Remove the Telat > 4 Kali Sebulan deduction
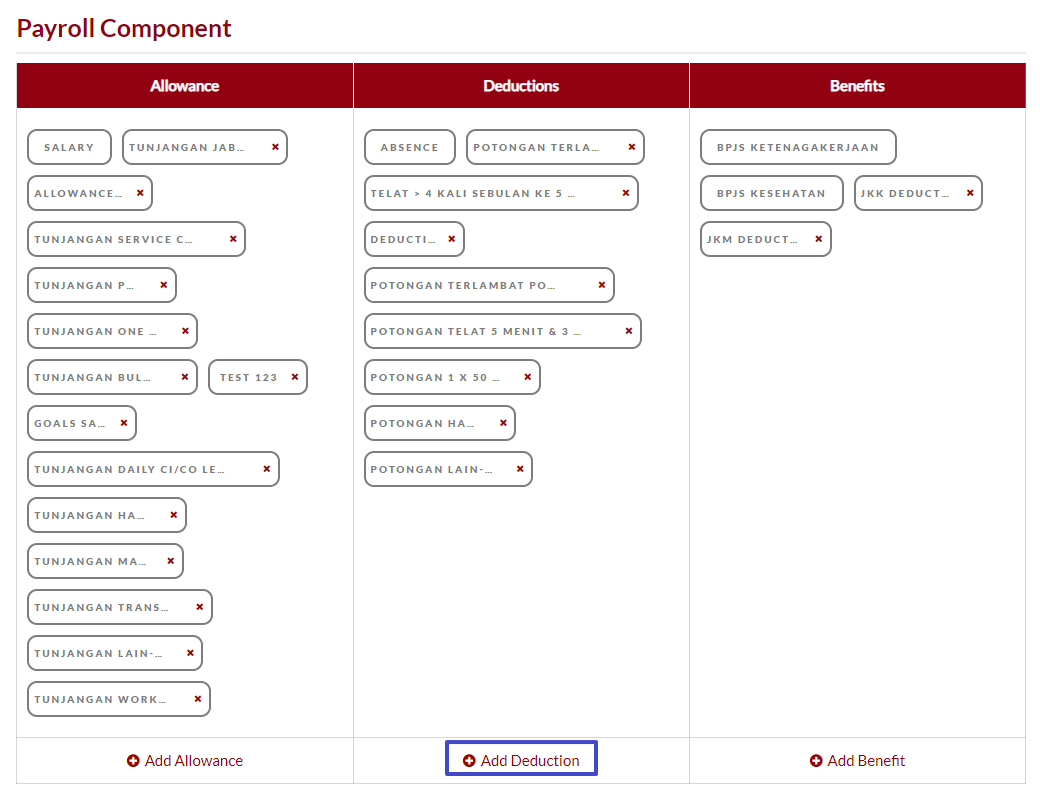Viewport: 1040px width, 793px height. click(x=626, y=193)
